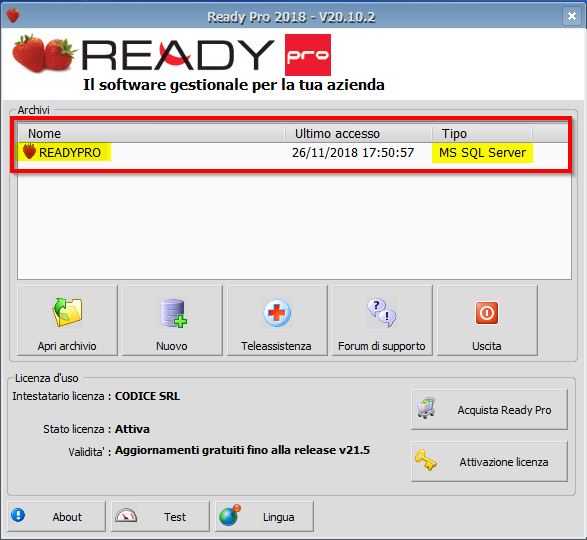Click the Nuovo database icon
587x540 pixels.
[173, 313]
